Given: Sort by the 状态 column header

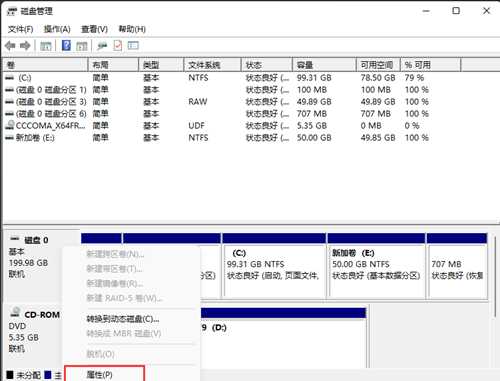Looking at the screenshot, I should (267, 65).
